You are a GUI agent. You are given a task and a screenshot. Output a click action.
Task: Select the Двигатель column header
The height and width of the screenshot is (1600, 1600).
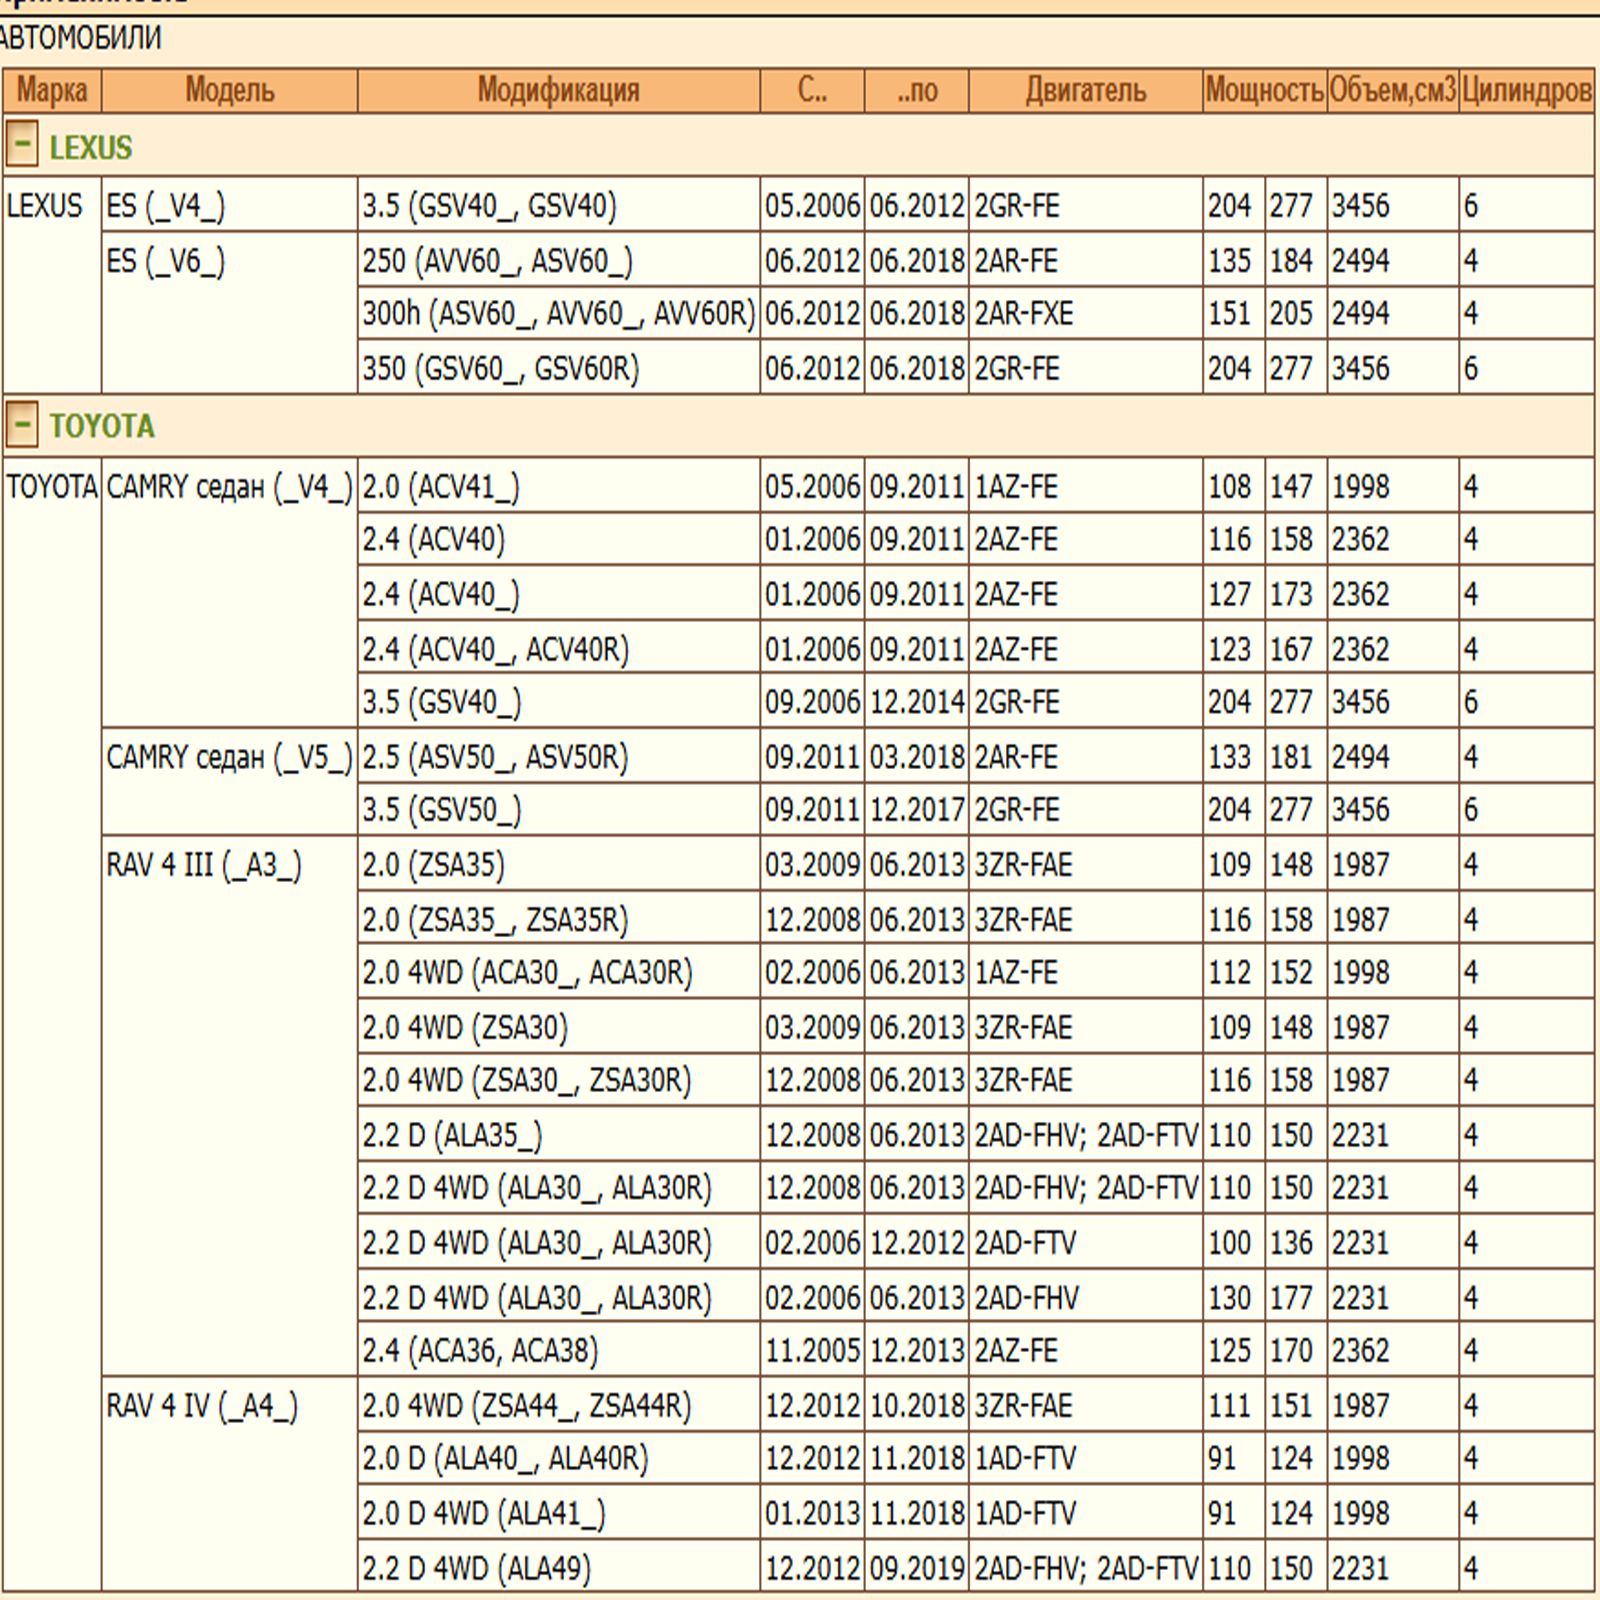(1085, 91)
